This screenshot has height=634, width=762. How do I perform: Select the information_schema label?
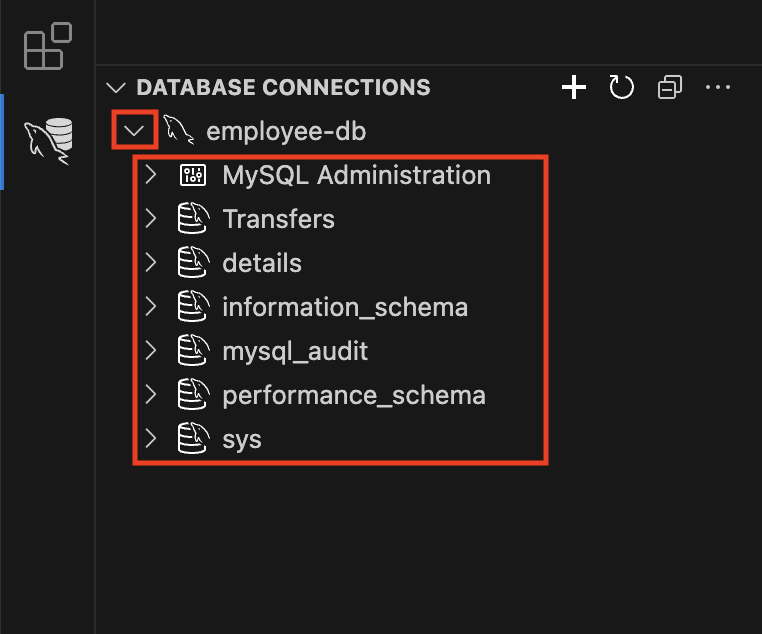point(345,308)
